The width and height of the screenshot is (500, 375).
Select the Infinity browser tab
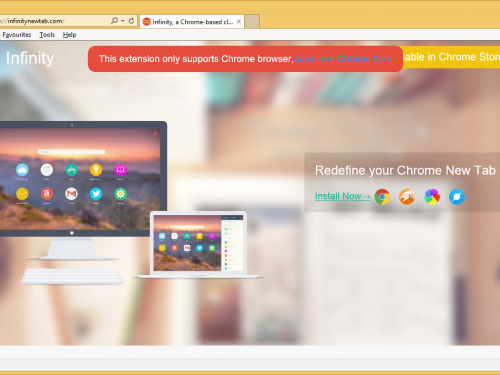point(192,22)
